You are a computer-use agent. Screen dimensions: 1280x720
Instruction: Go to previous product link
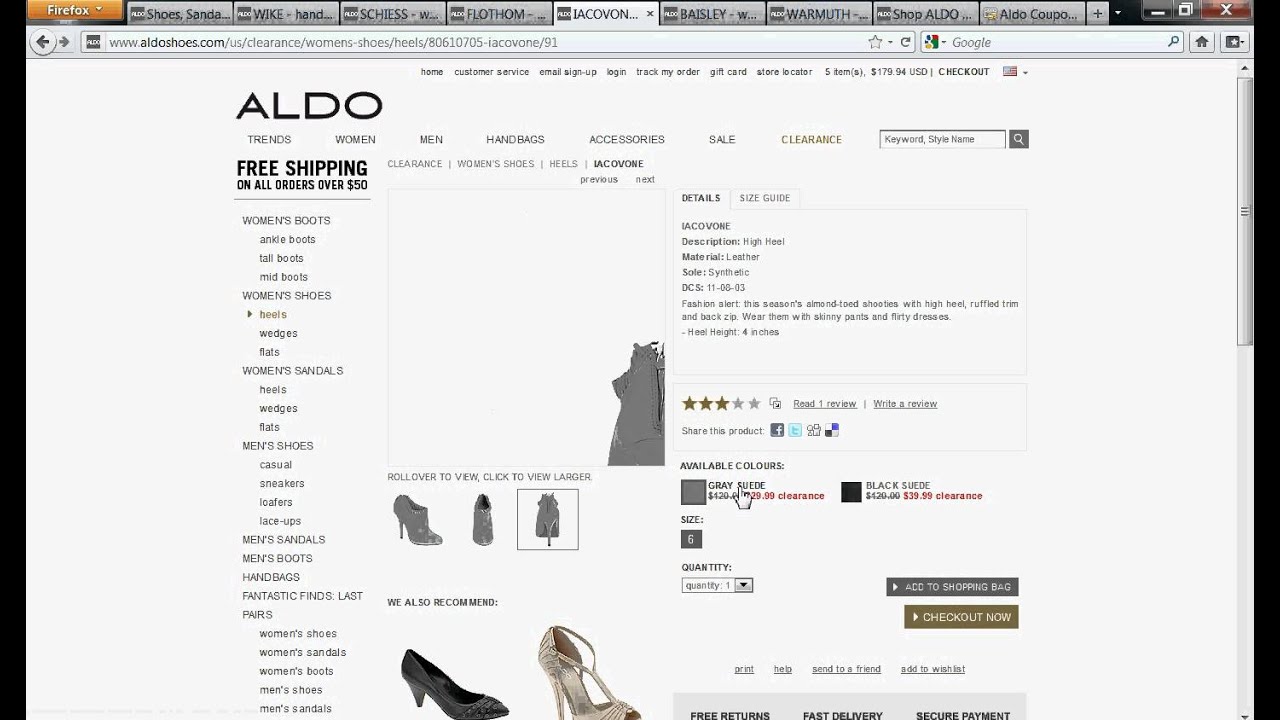(x=599, y=180)
